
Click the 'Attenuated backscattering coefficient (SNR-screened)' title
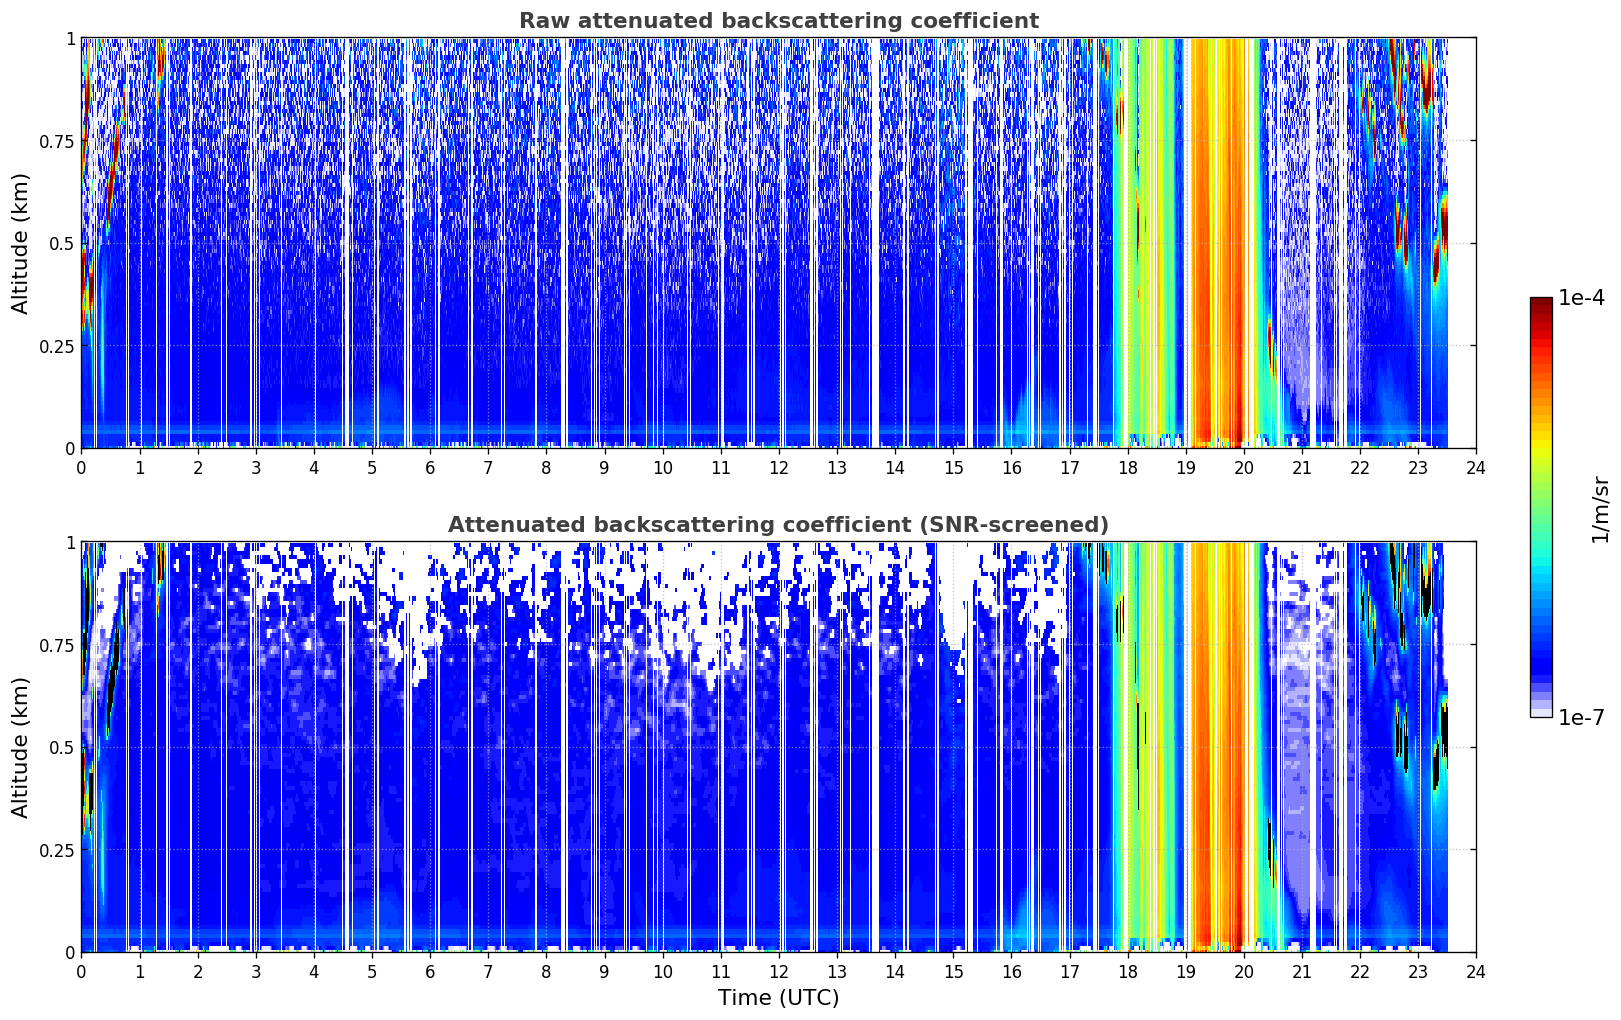click(778, 525)
